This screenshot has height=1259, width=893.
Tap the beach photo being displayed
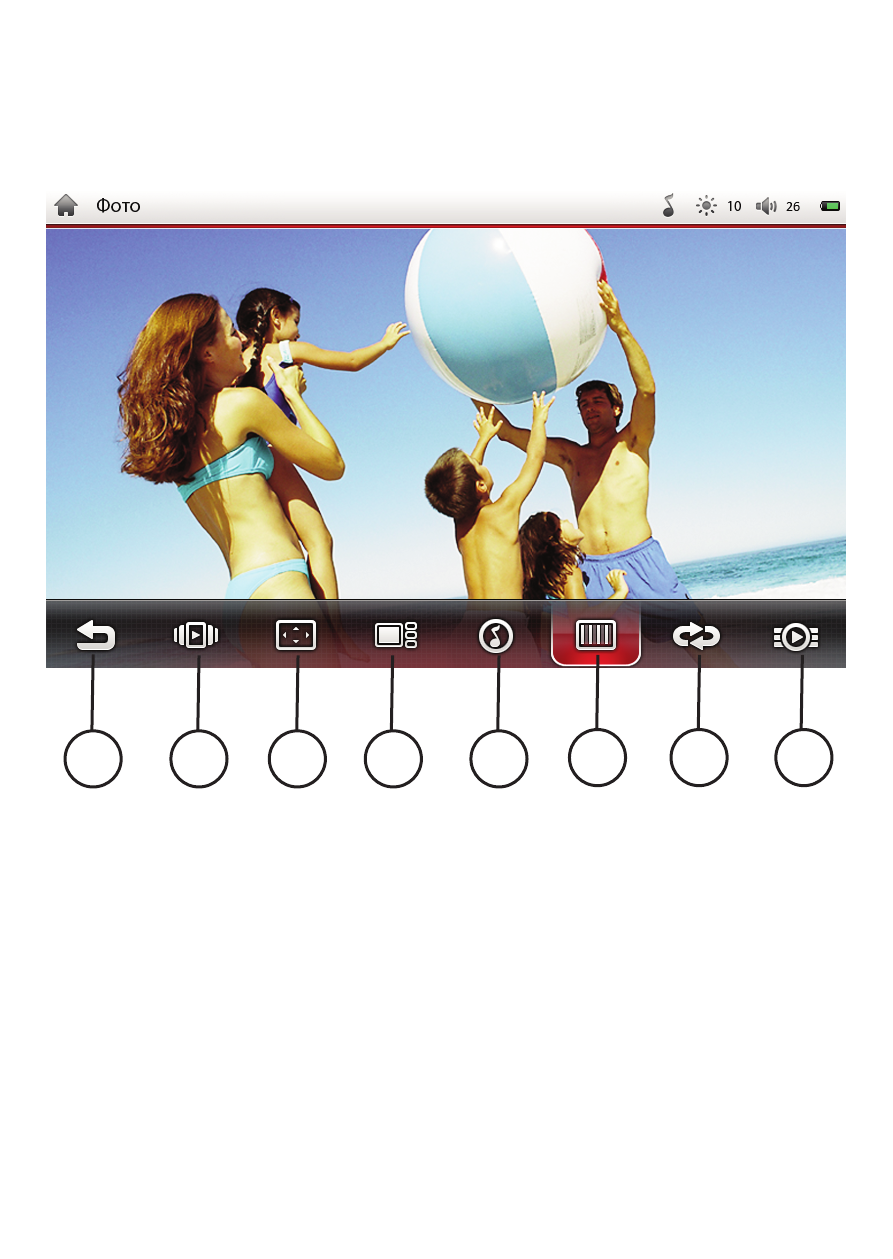[x=446, y=414]
